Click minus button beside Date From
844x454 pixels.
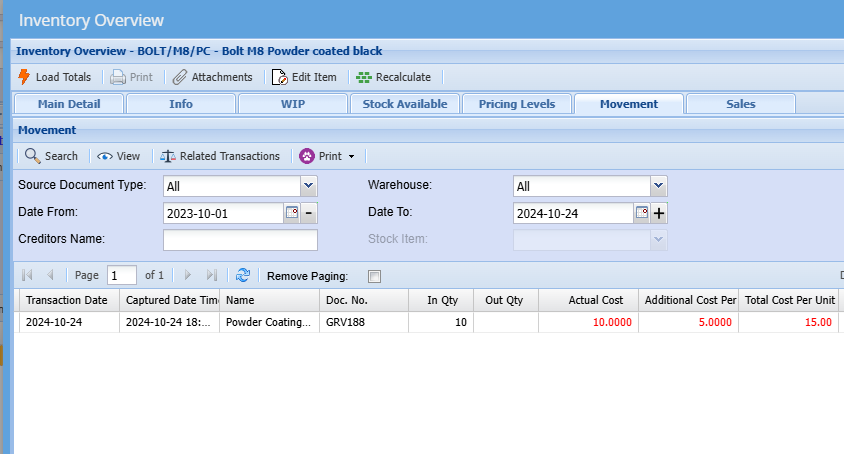pyautogui.click(x=309, y=213)
